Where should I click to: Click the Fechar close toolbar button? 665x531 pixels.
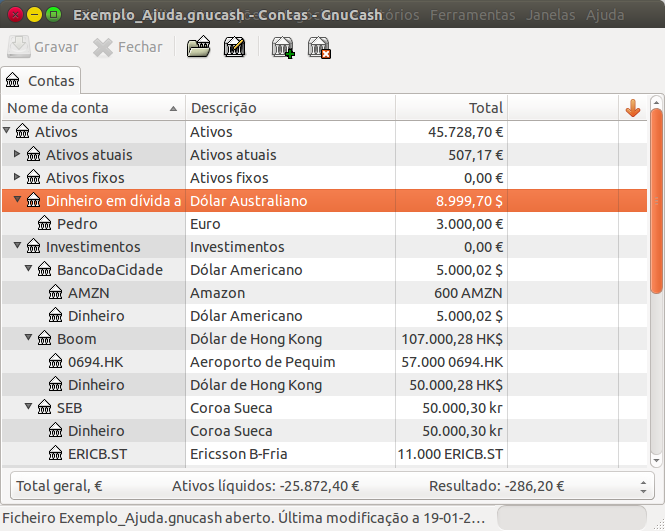(x=128, y=47)
